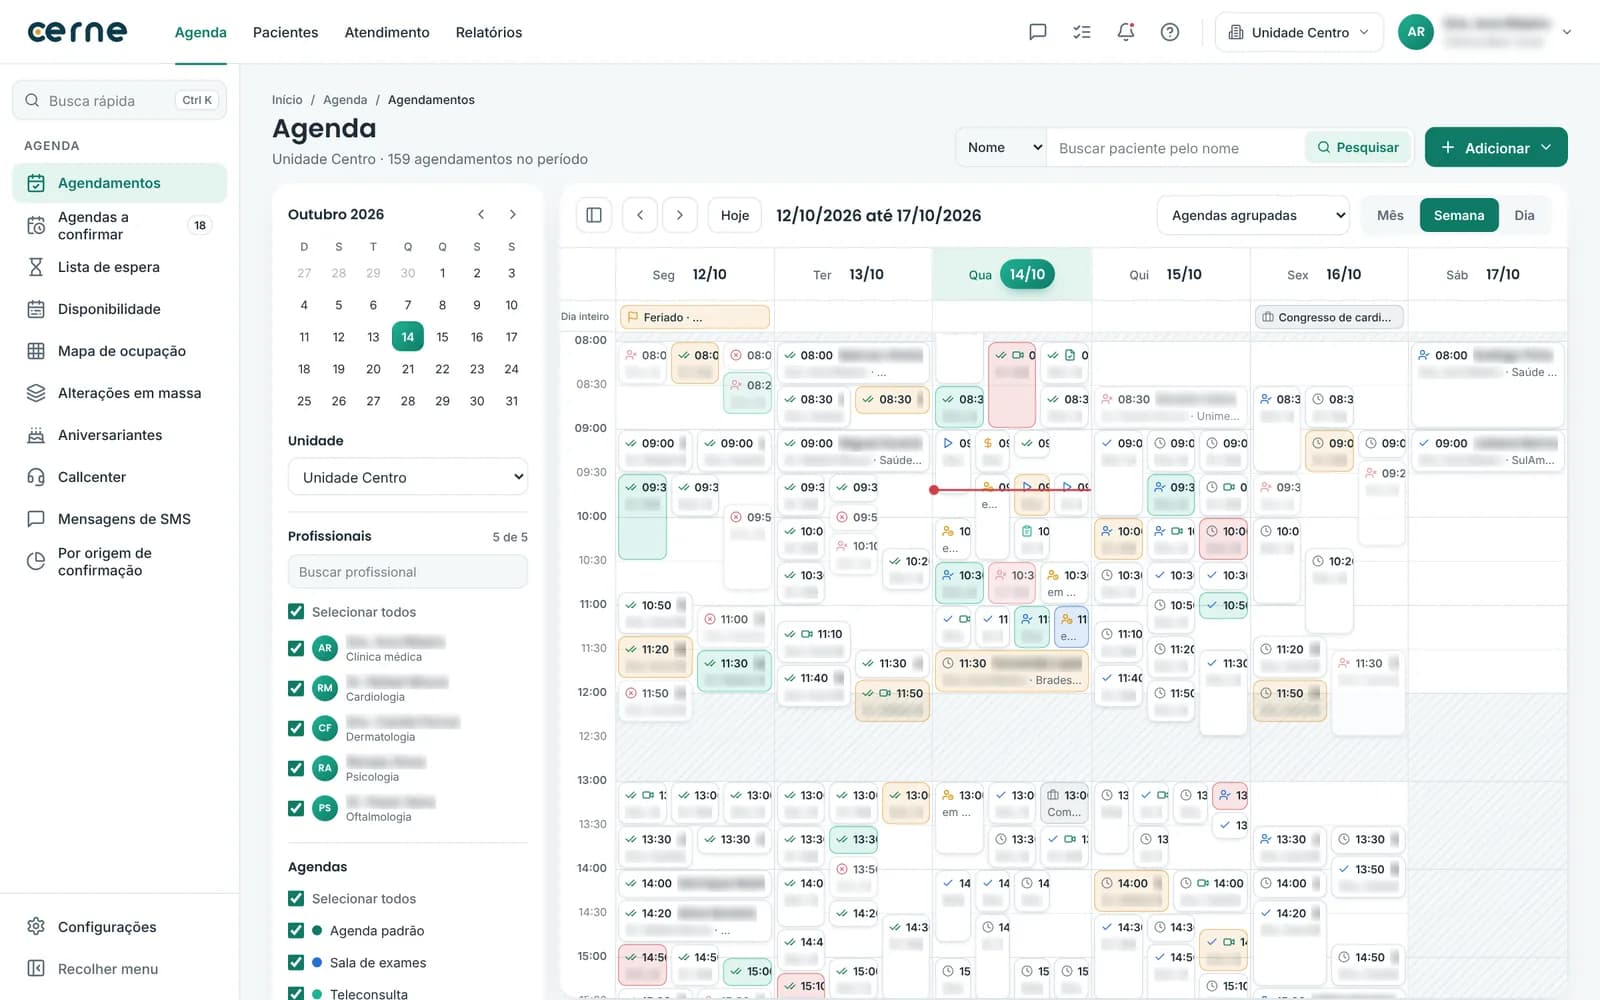Open the help question mark icon
Screen dimensions: 1600x1000
1170,32
